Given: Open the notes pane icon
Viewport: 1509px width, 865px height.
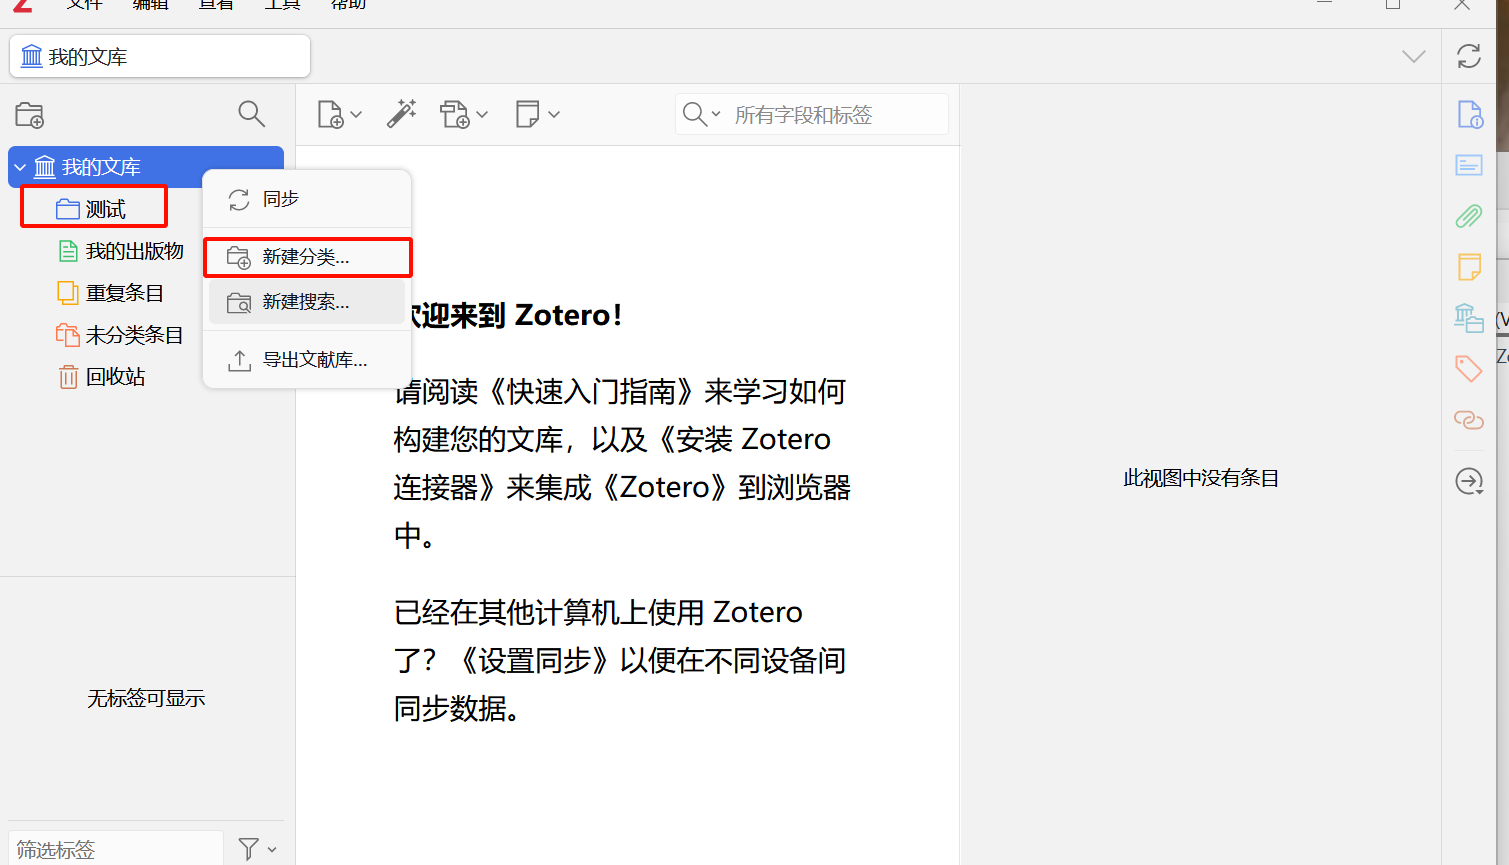Looking at the screenshot, I should [1468, 267].
